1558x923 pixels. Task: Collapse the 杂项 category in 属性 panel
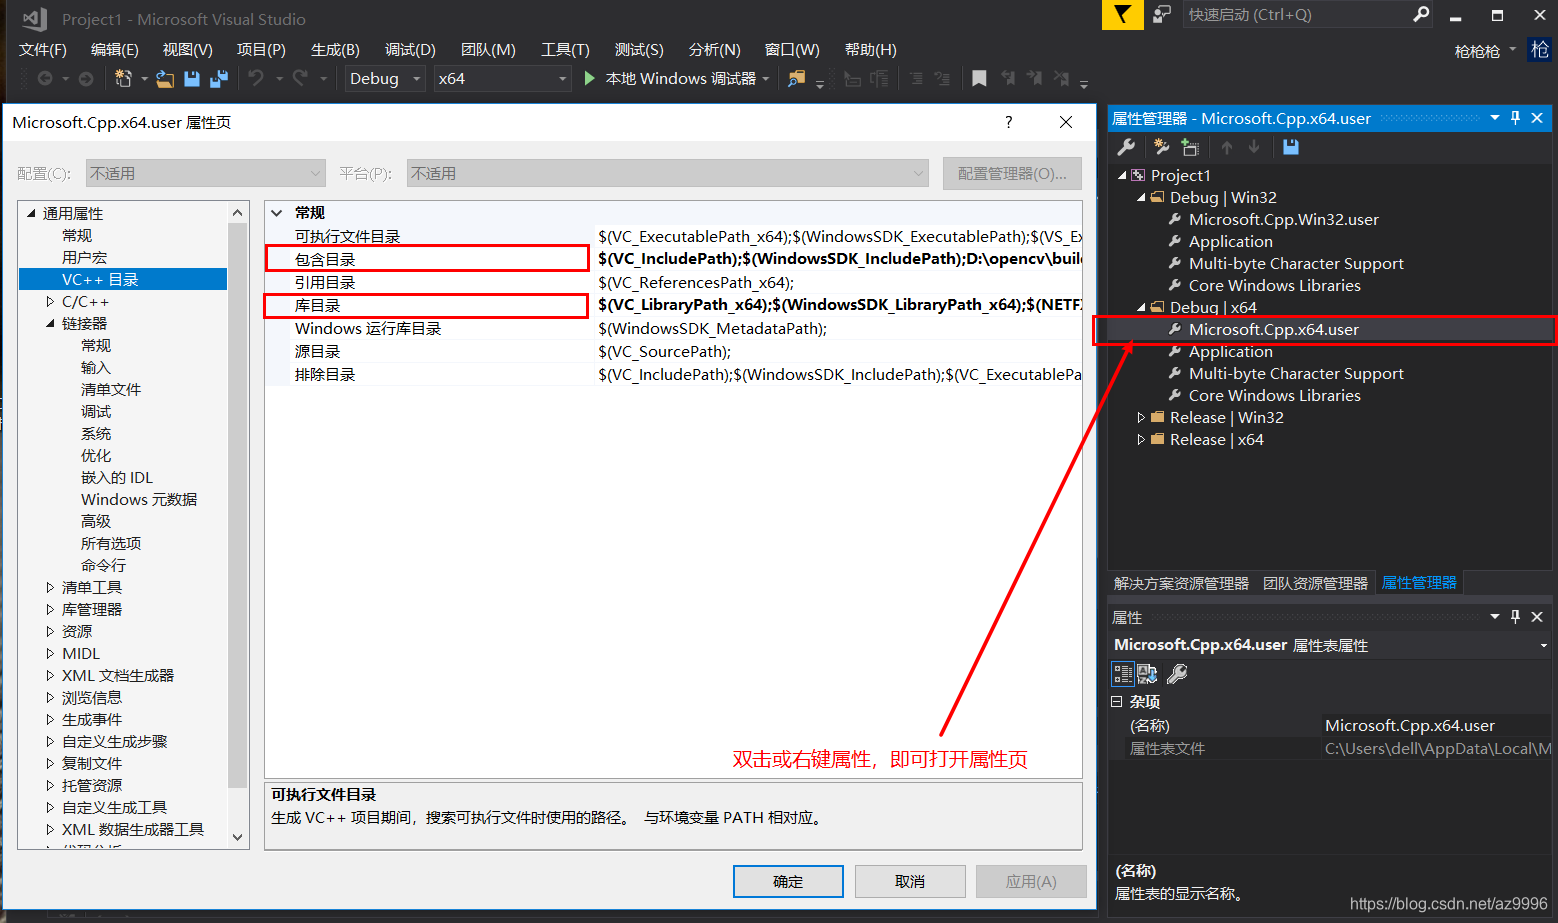coord(1117,702)
